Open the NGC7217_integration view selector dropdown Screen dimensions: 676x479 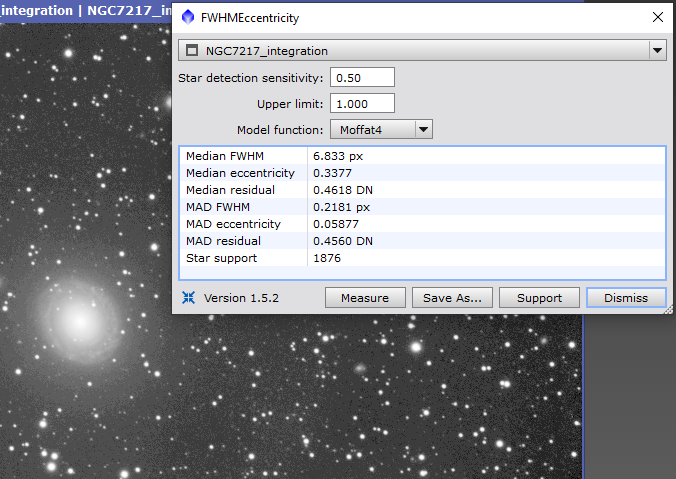[x=422, y=50]
